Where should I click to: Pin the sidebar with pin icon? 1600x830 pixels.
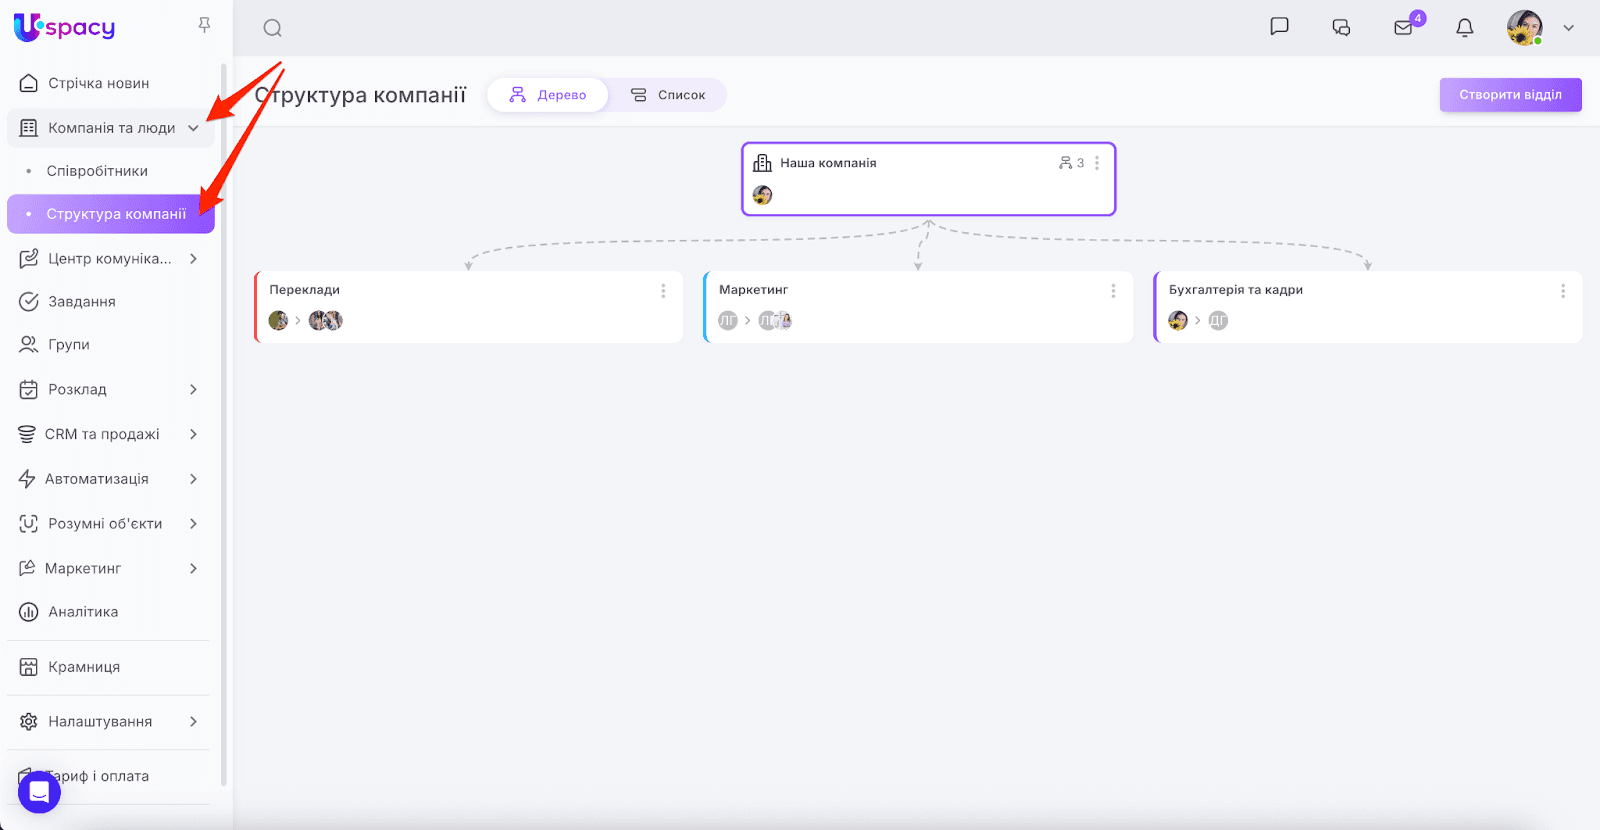click(x=204, y=25)
